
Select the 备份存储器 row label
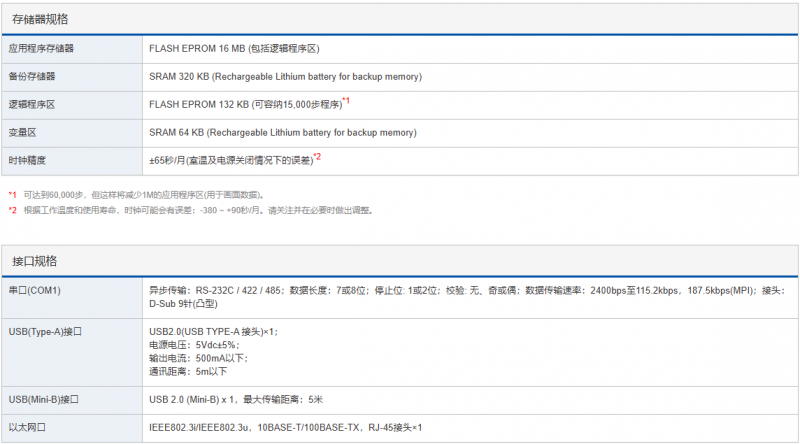pyautogui.click(x=32, y=76)
